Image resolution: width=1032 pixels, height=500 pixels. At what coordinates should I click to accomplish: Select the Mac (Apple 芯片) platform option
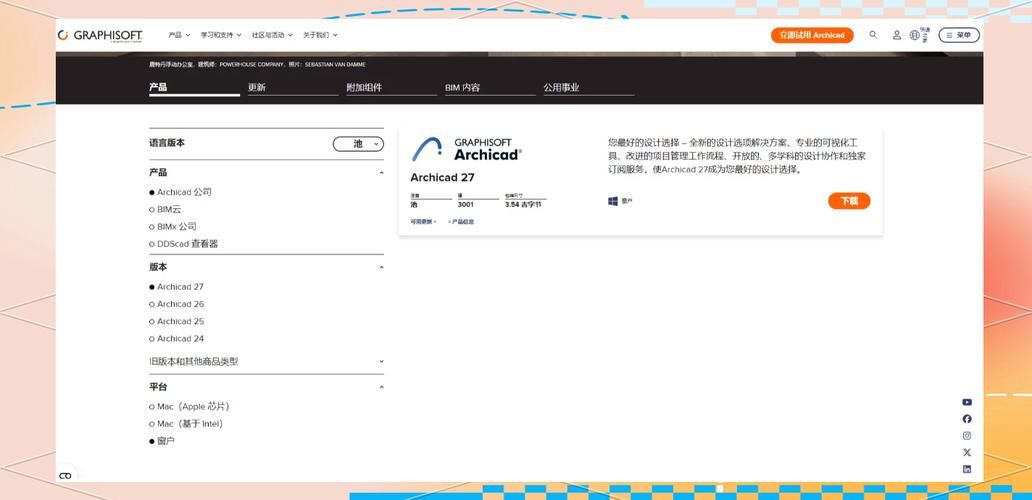190,407
